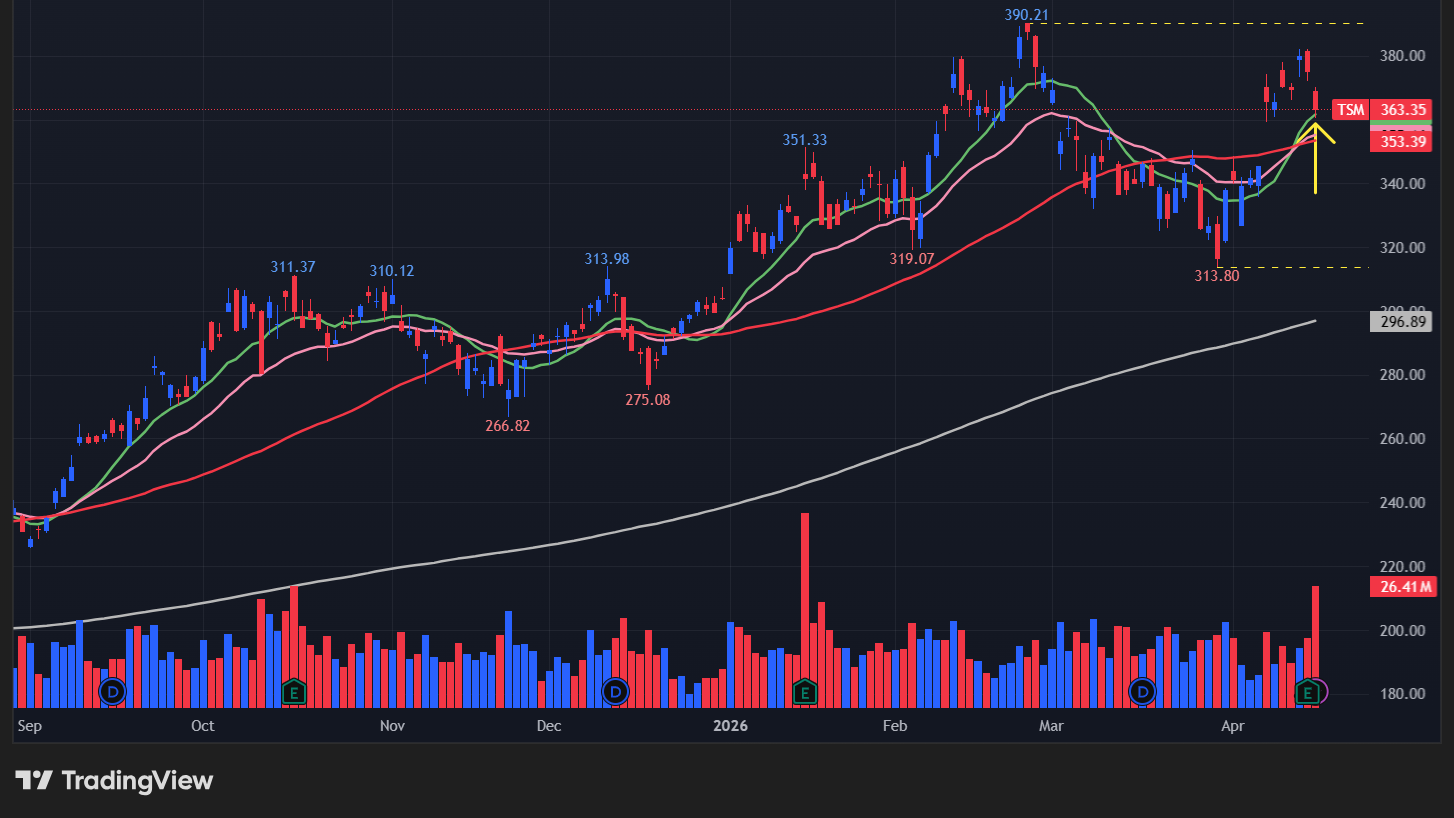Click the 390.21 high price marker
The height and width of the screenshot is (818, 1454).
[1027, 15]
